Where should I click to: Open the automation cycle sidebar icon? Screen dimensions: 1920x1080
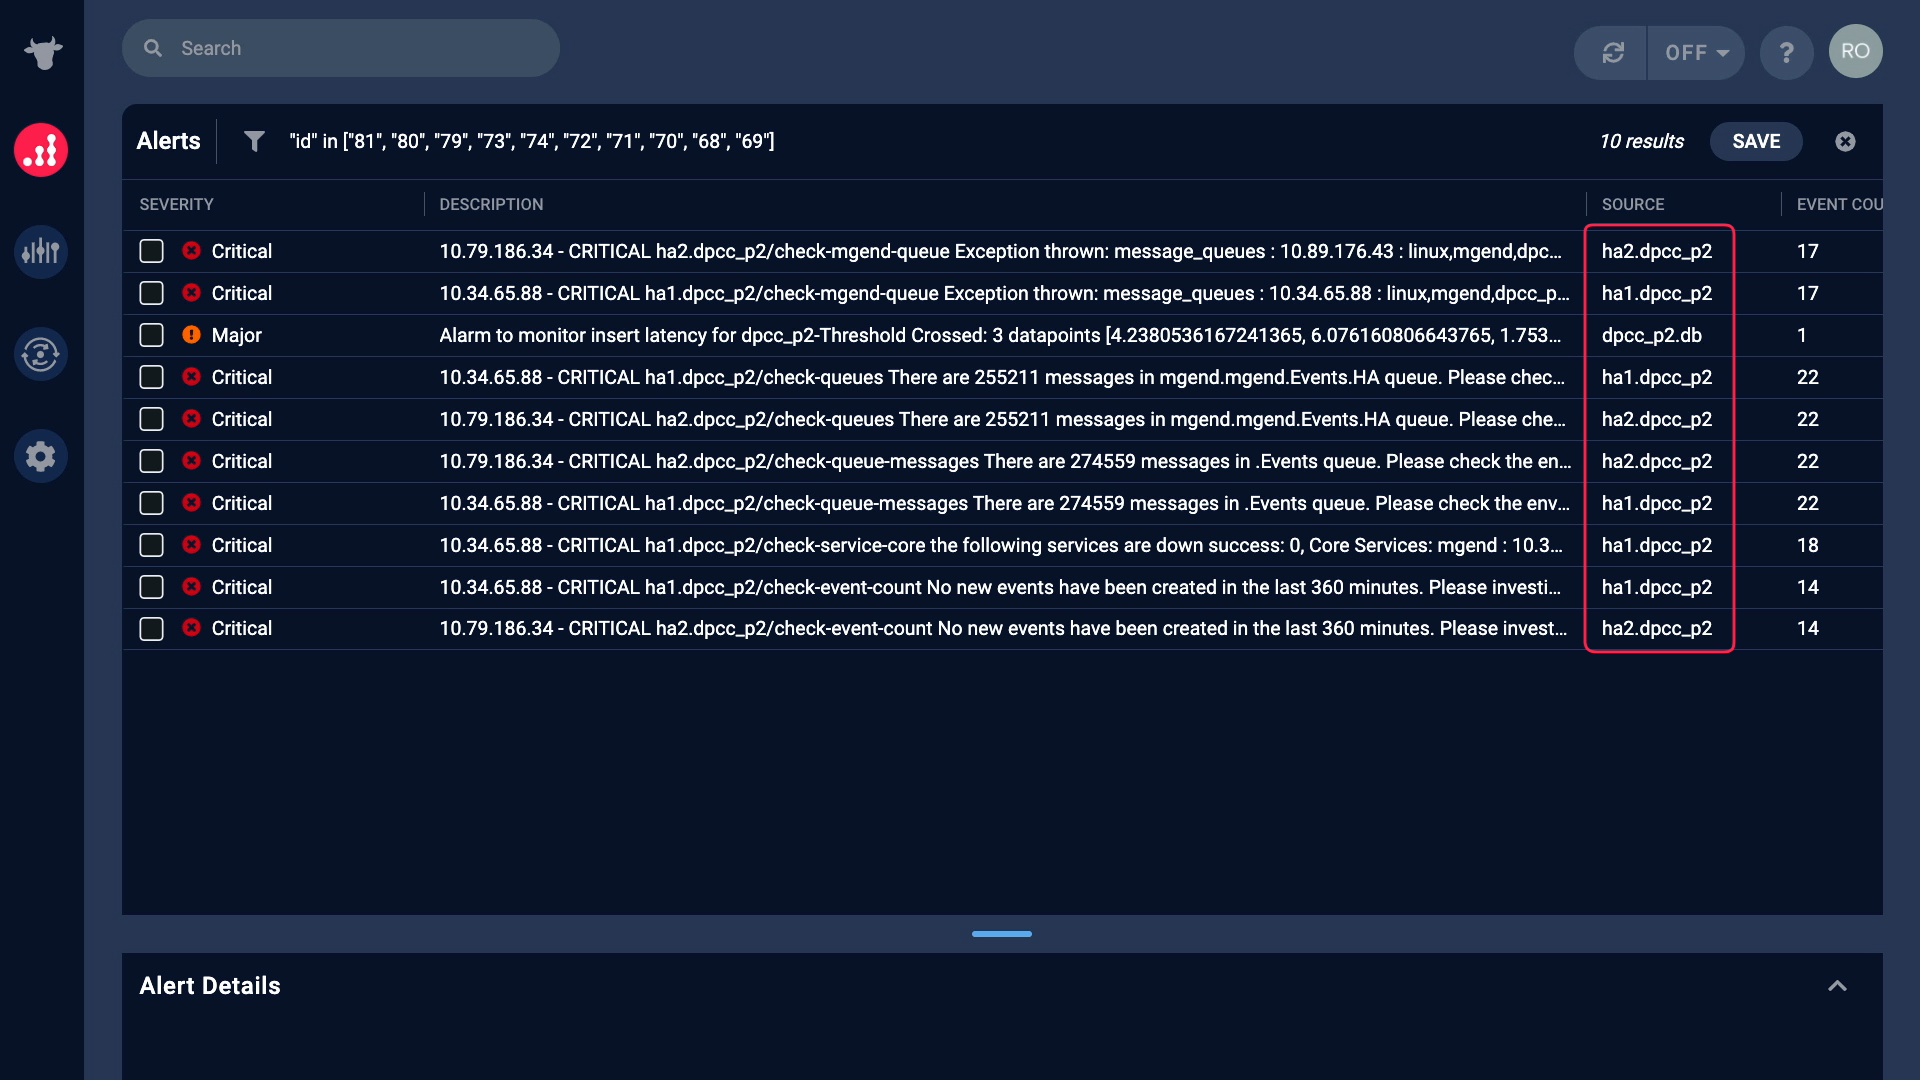pyautogui.click(x=41, y=354)
